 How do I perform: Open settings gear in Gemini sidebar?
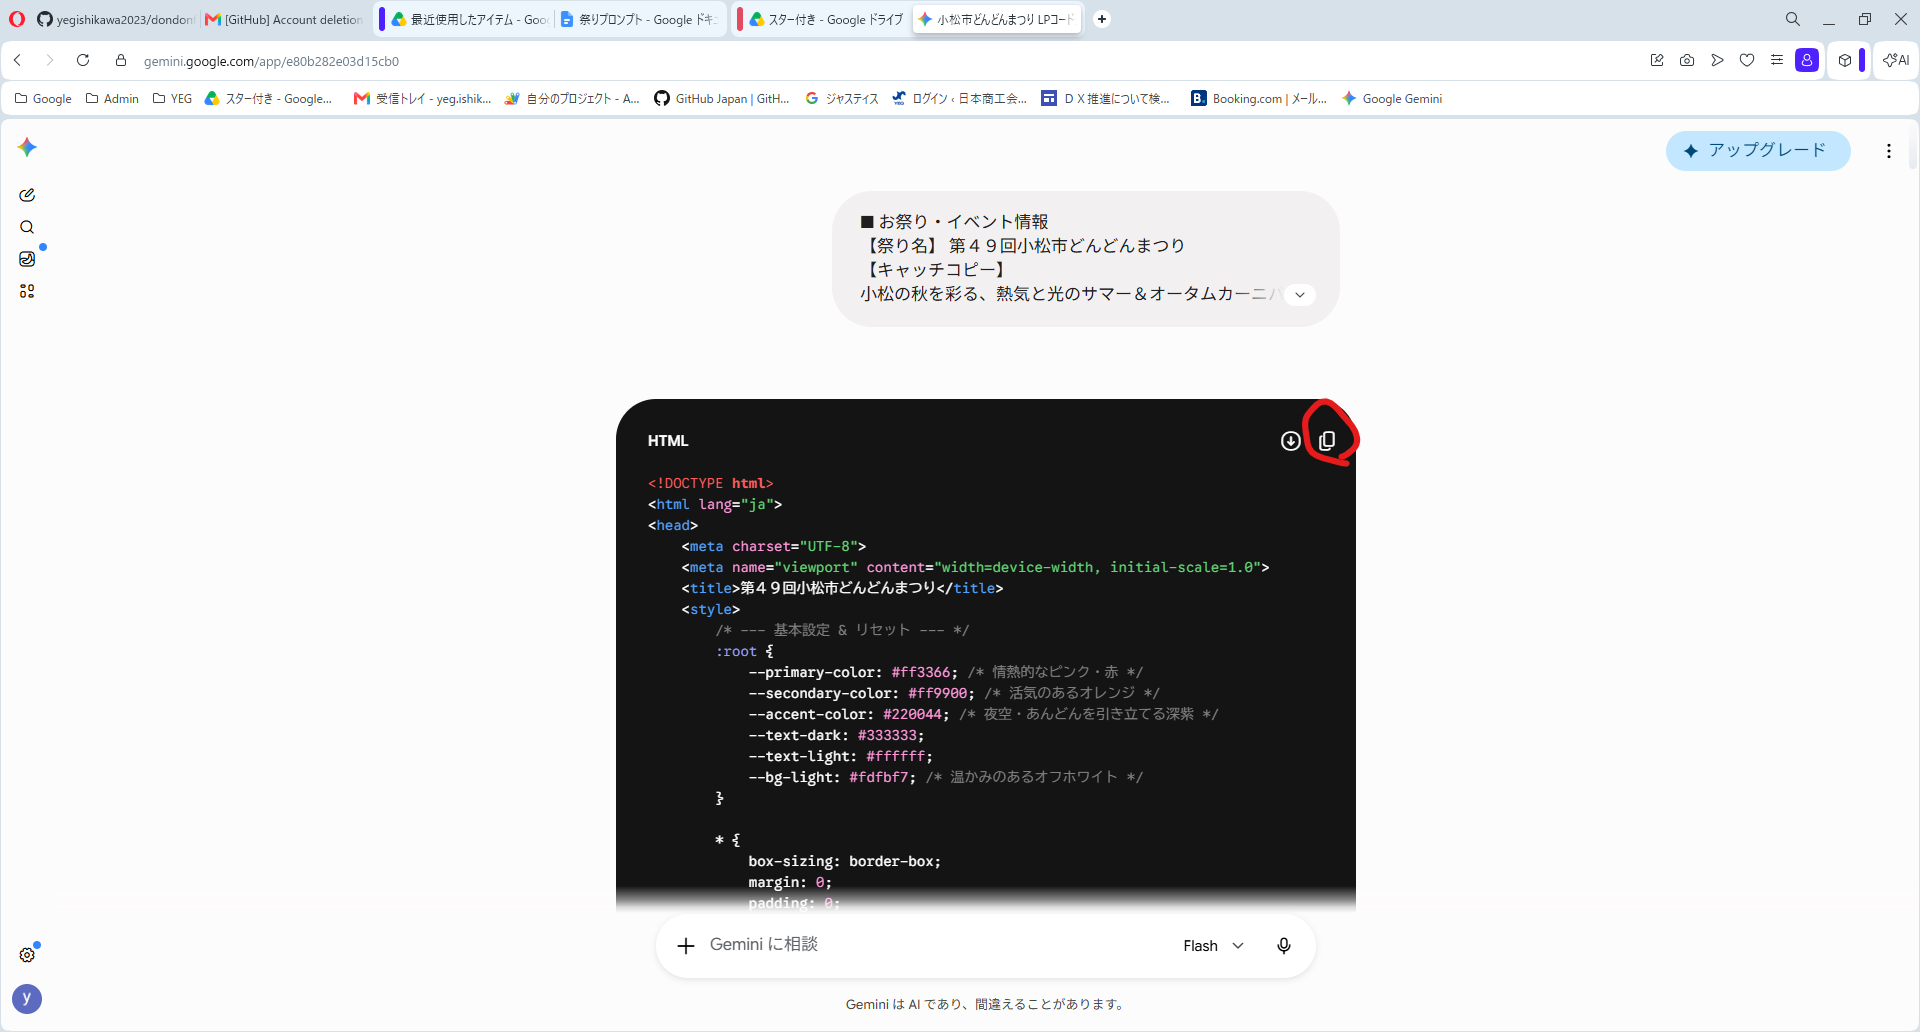coord(27,955)
